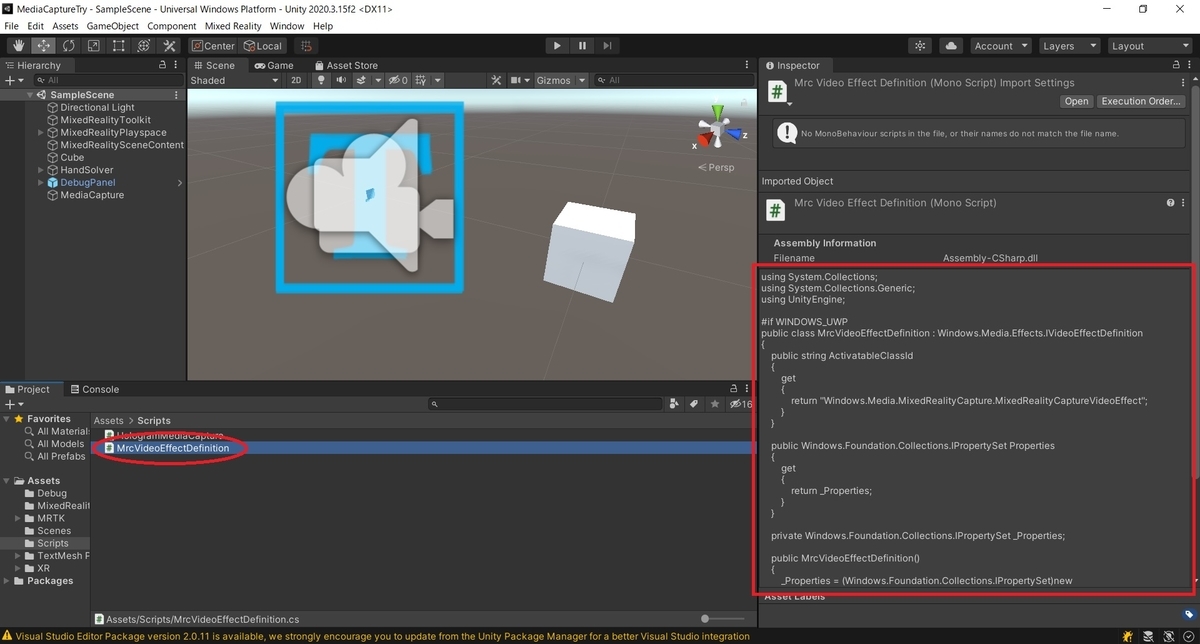1200x644 pixels.
Task: Select the Move tool
Action: pyautogui.click(x=44, y=46)
